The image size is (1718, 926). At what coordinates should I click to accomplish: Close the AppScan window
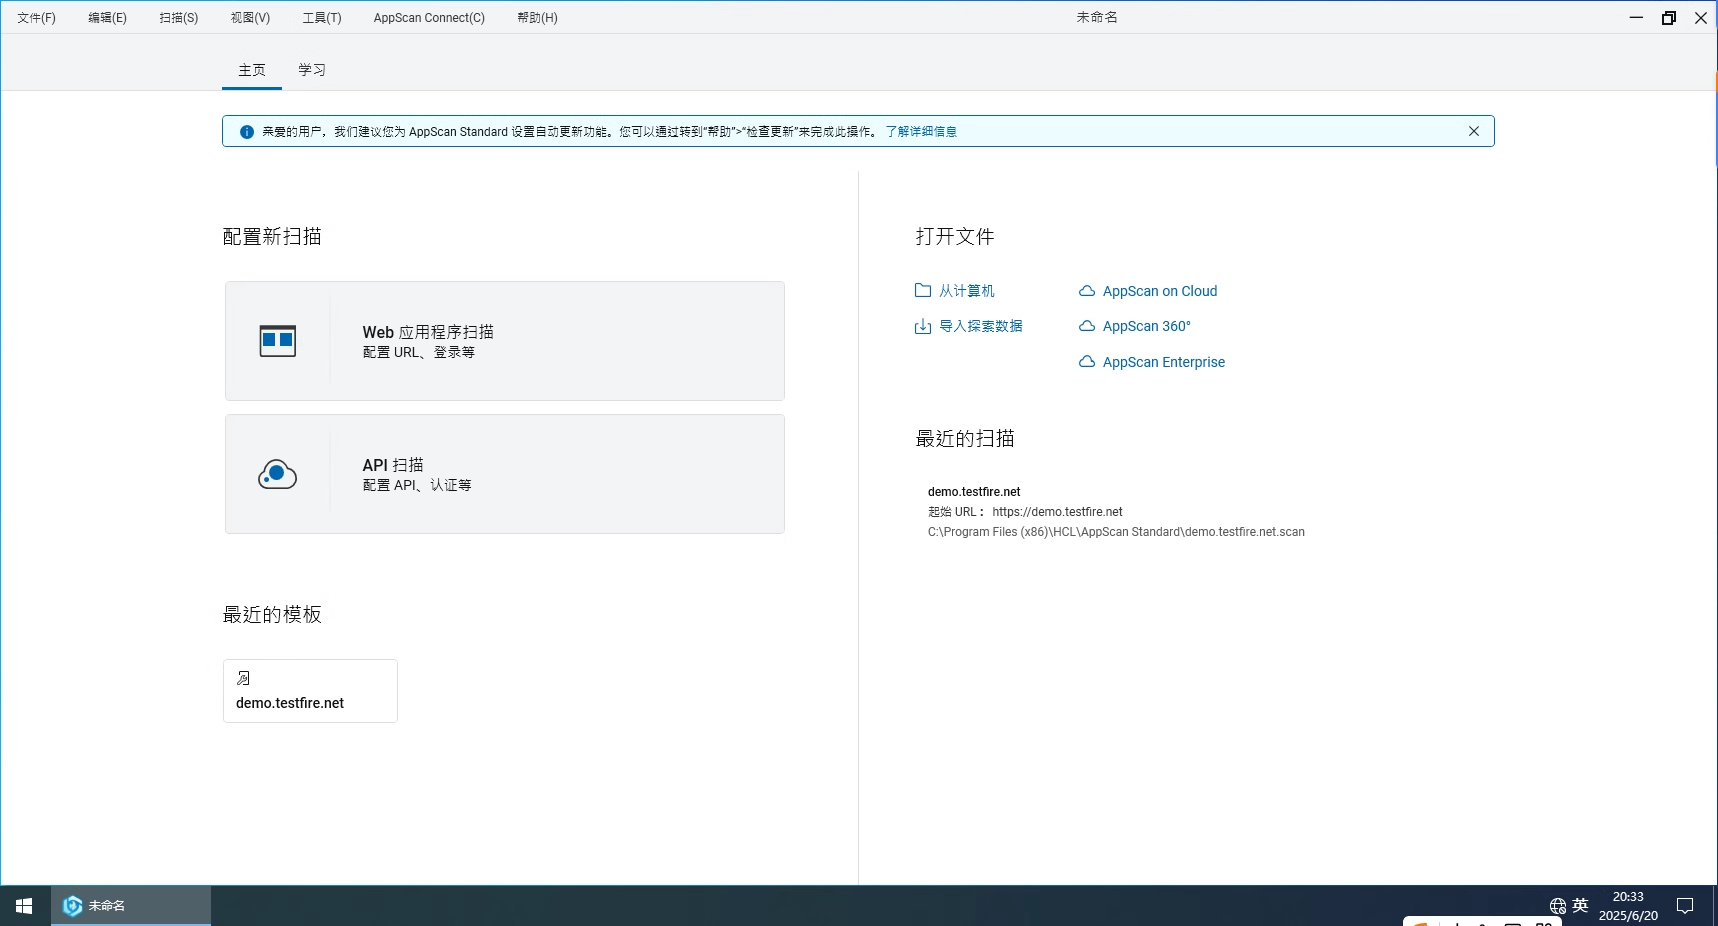tap(1701, 18)
